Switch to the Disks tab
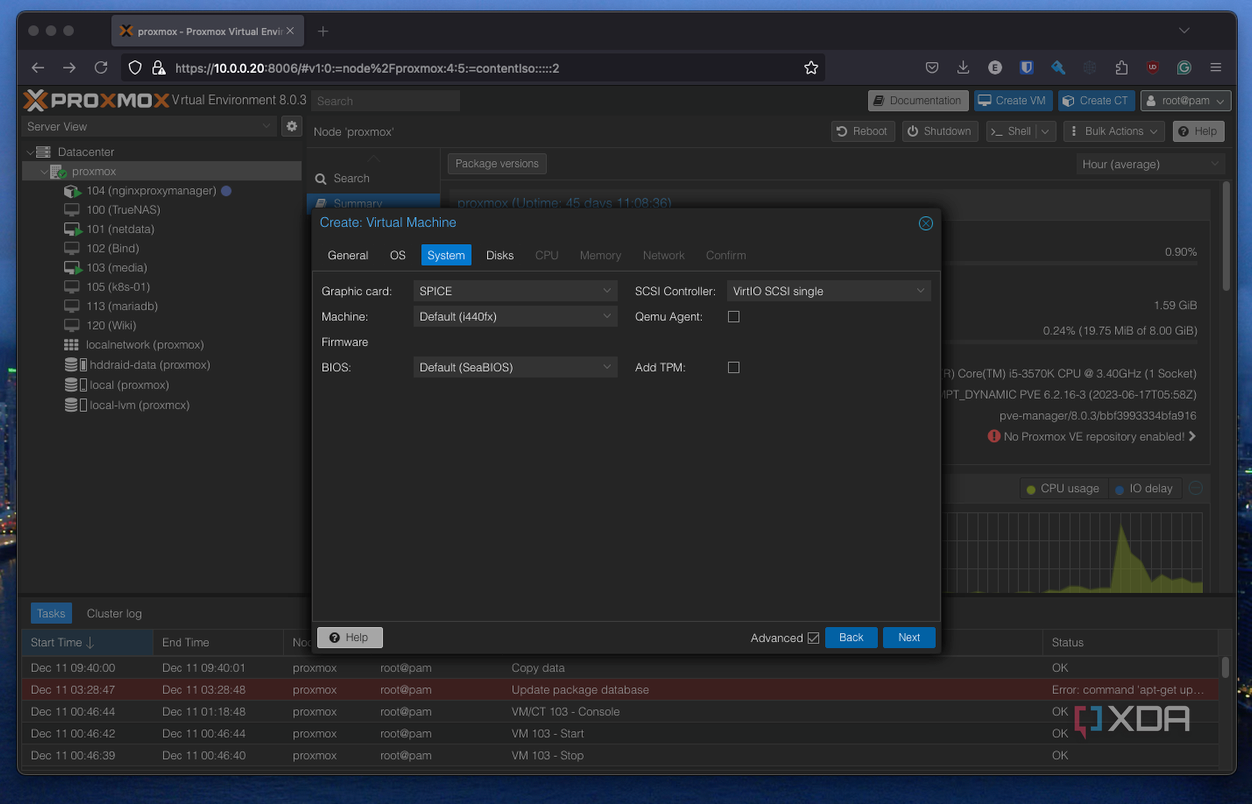This screenshot has height=804, width=1252. tap(500, 255)
